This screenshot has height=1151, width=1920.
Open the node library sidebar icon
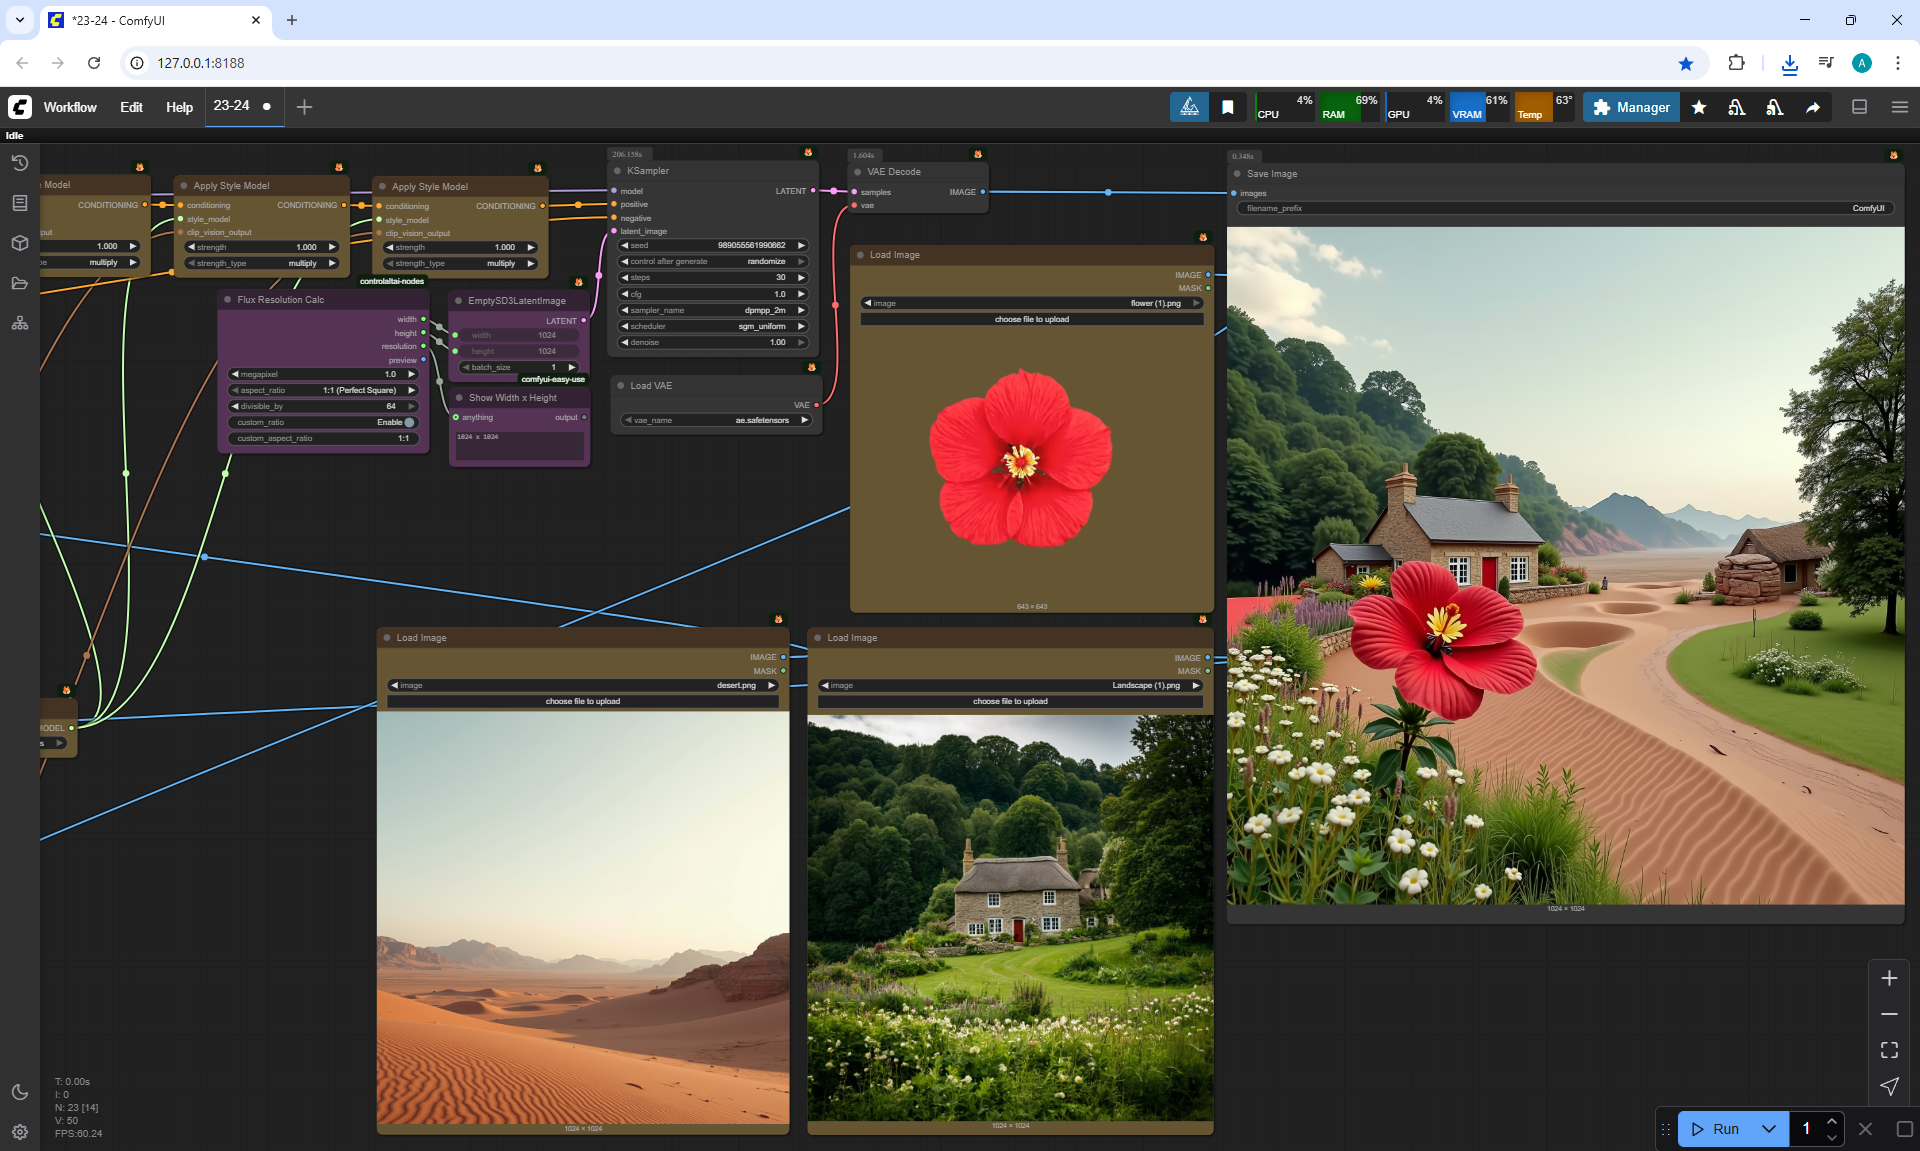(x=19, y=203)
